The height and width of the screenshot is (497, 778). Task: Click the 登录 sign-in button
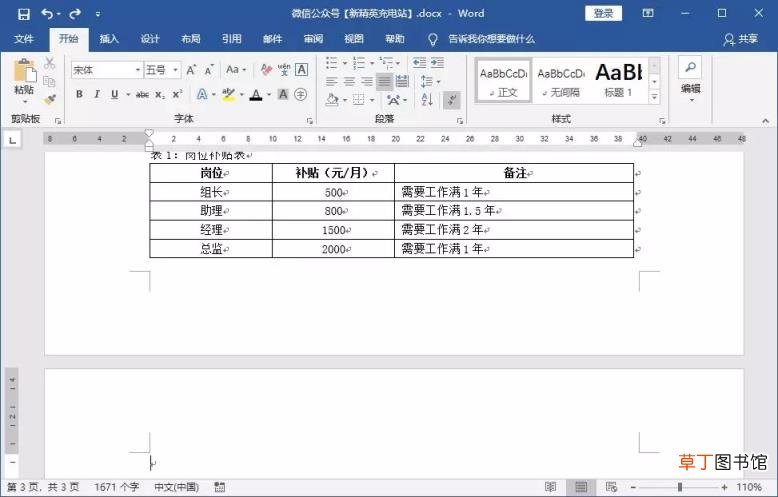click(x=603, y=13)
